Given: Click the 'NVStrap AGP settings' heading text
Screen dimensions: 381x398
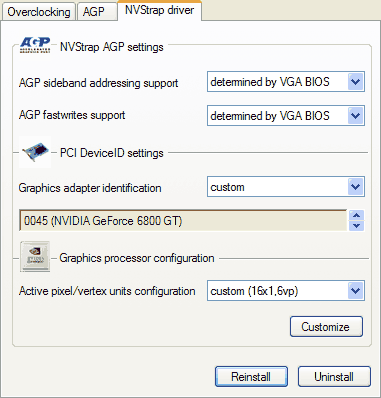Looking at the screenshot, I should coord(112,47).
